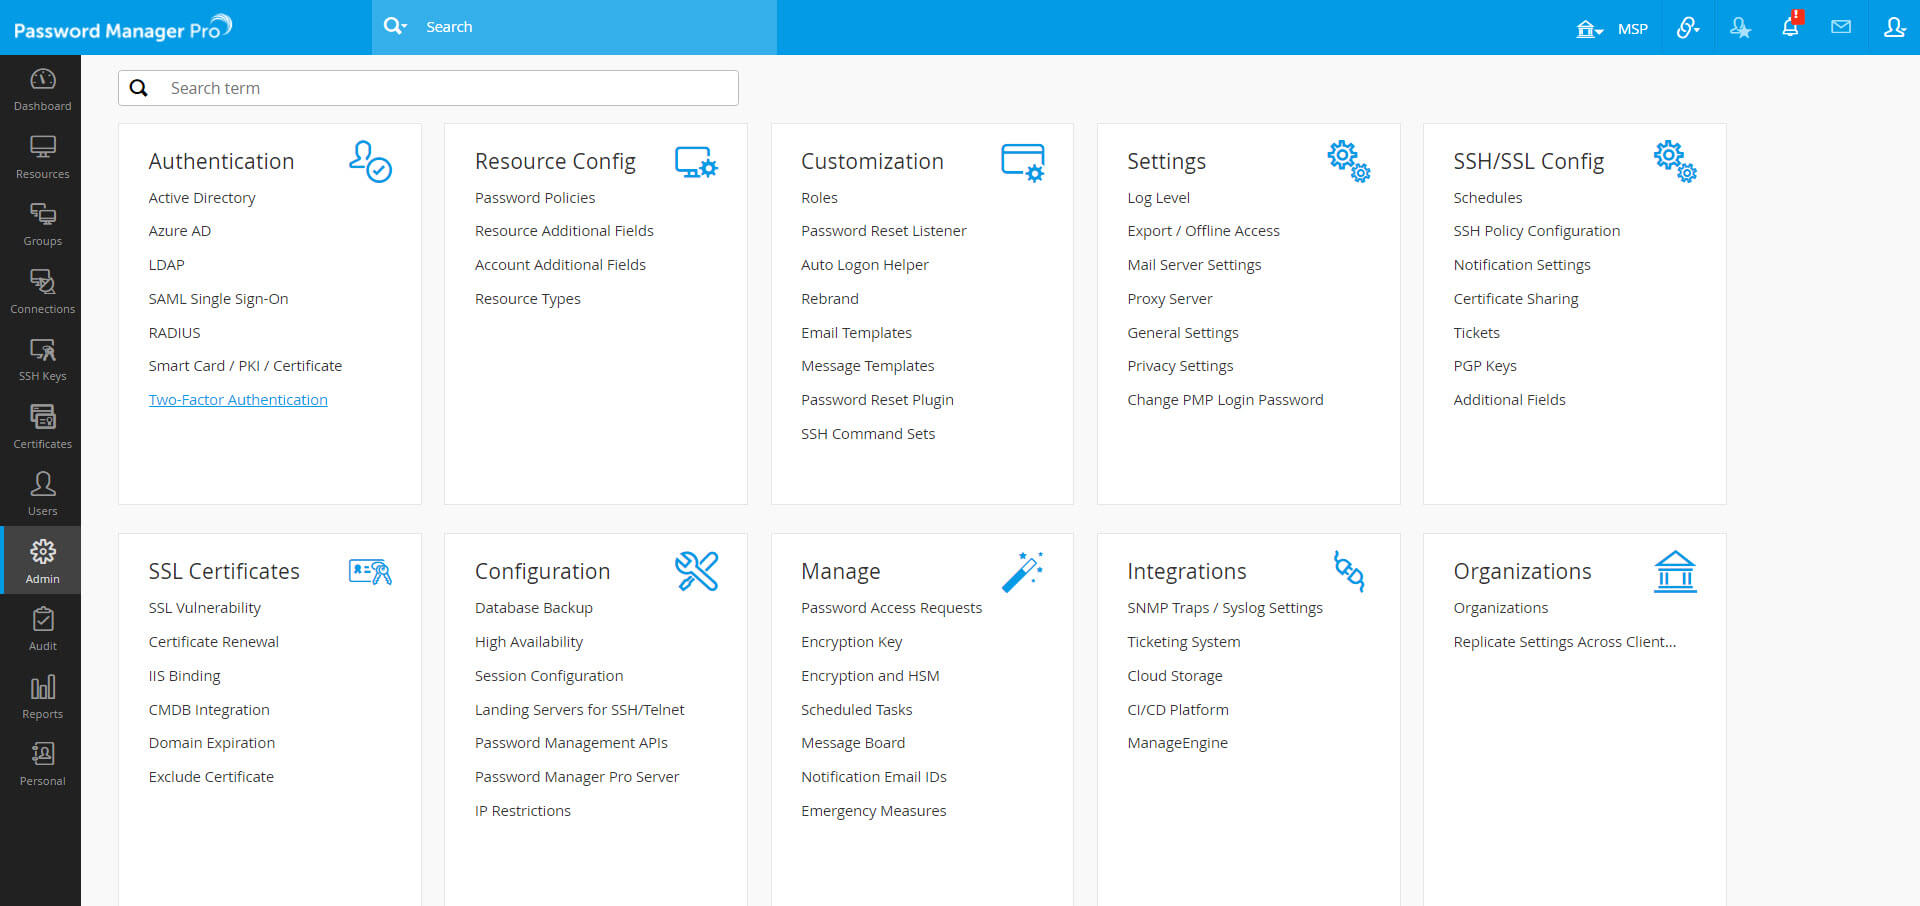This screenshot has width=1920, height=906.
Task: Click the Manage magic wand icon
Action: 1023,571
